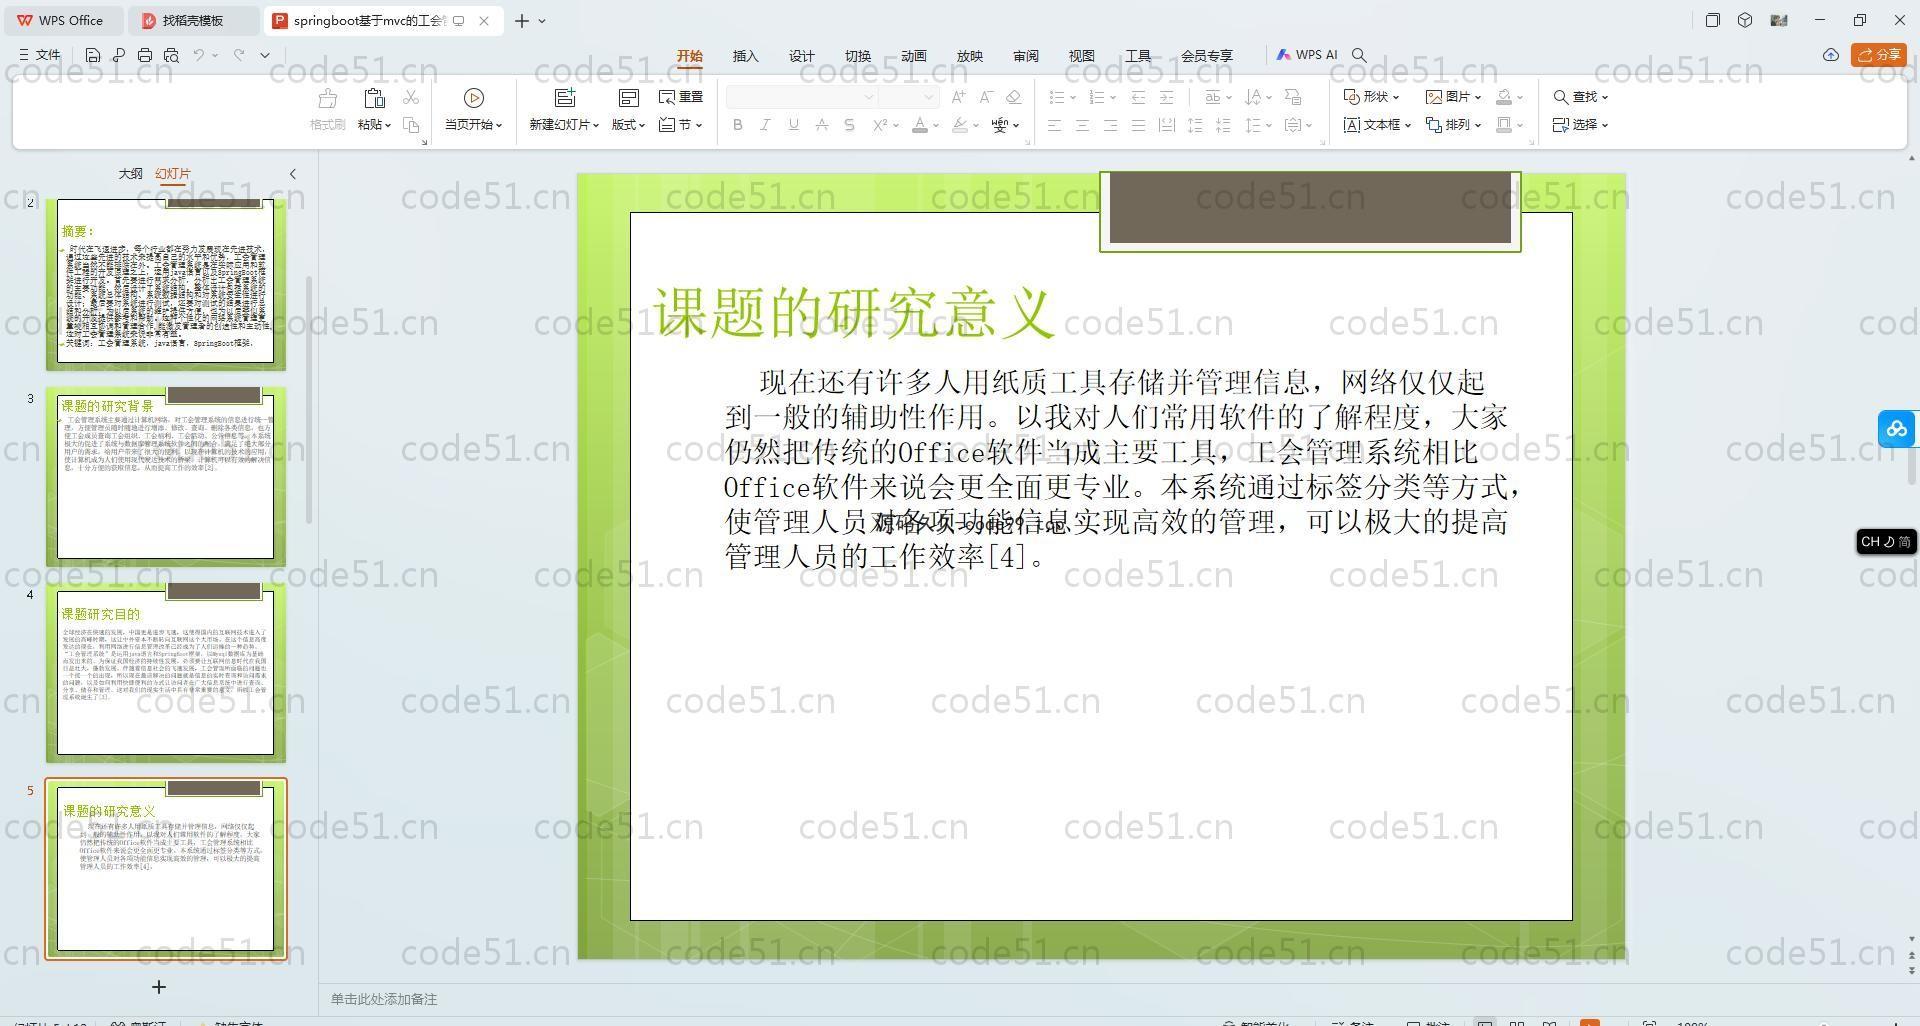Toggle Italic formatting
This screenshot has width=1920, height=1026.
766,125
